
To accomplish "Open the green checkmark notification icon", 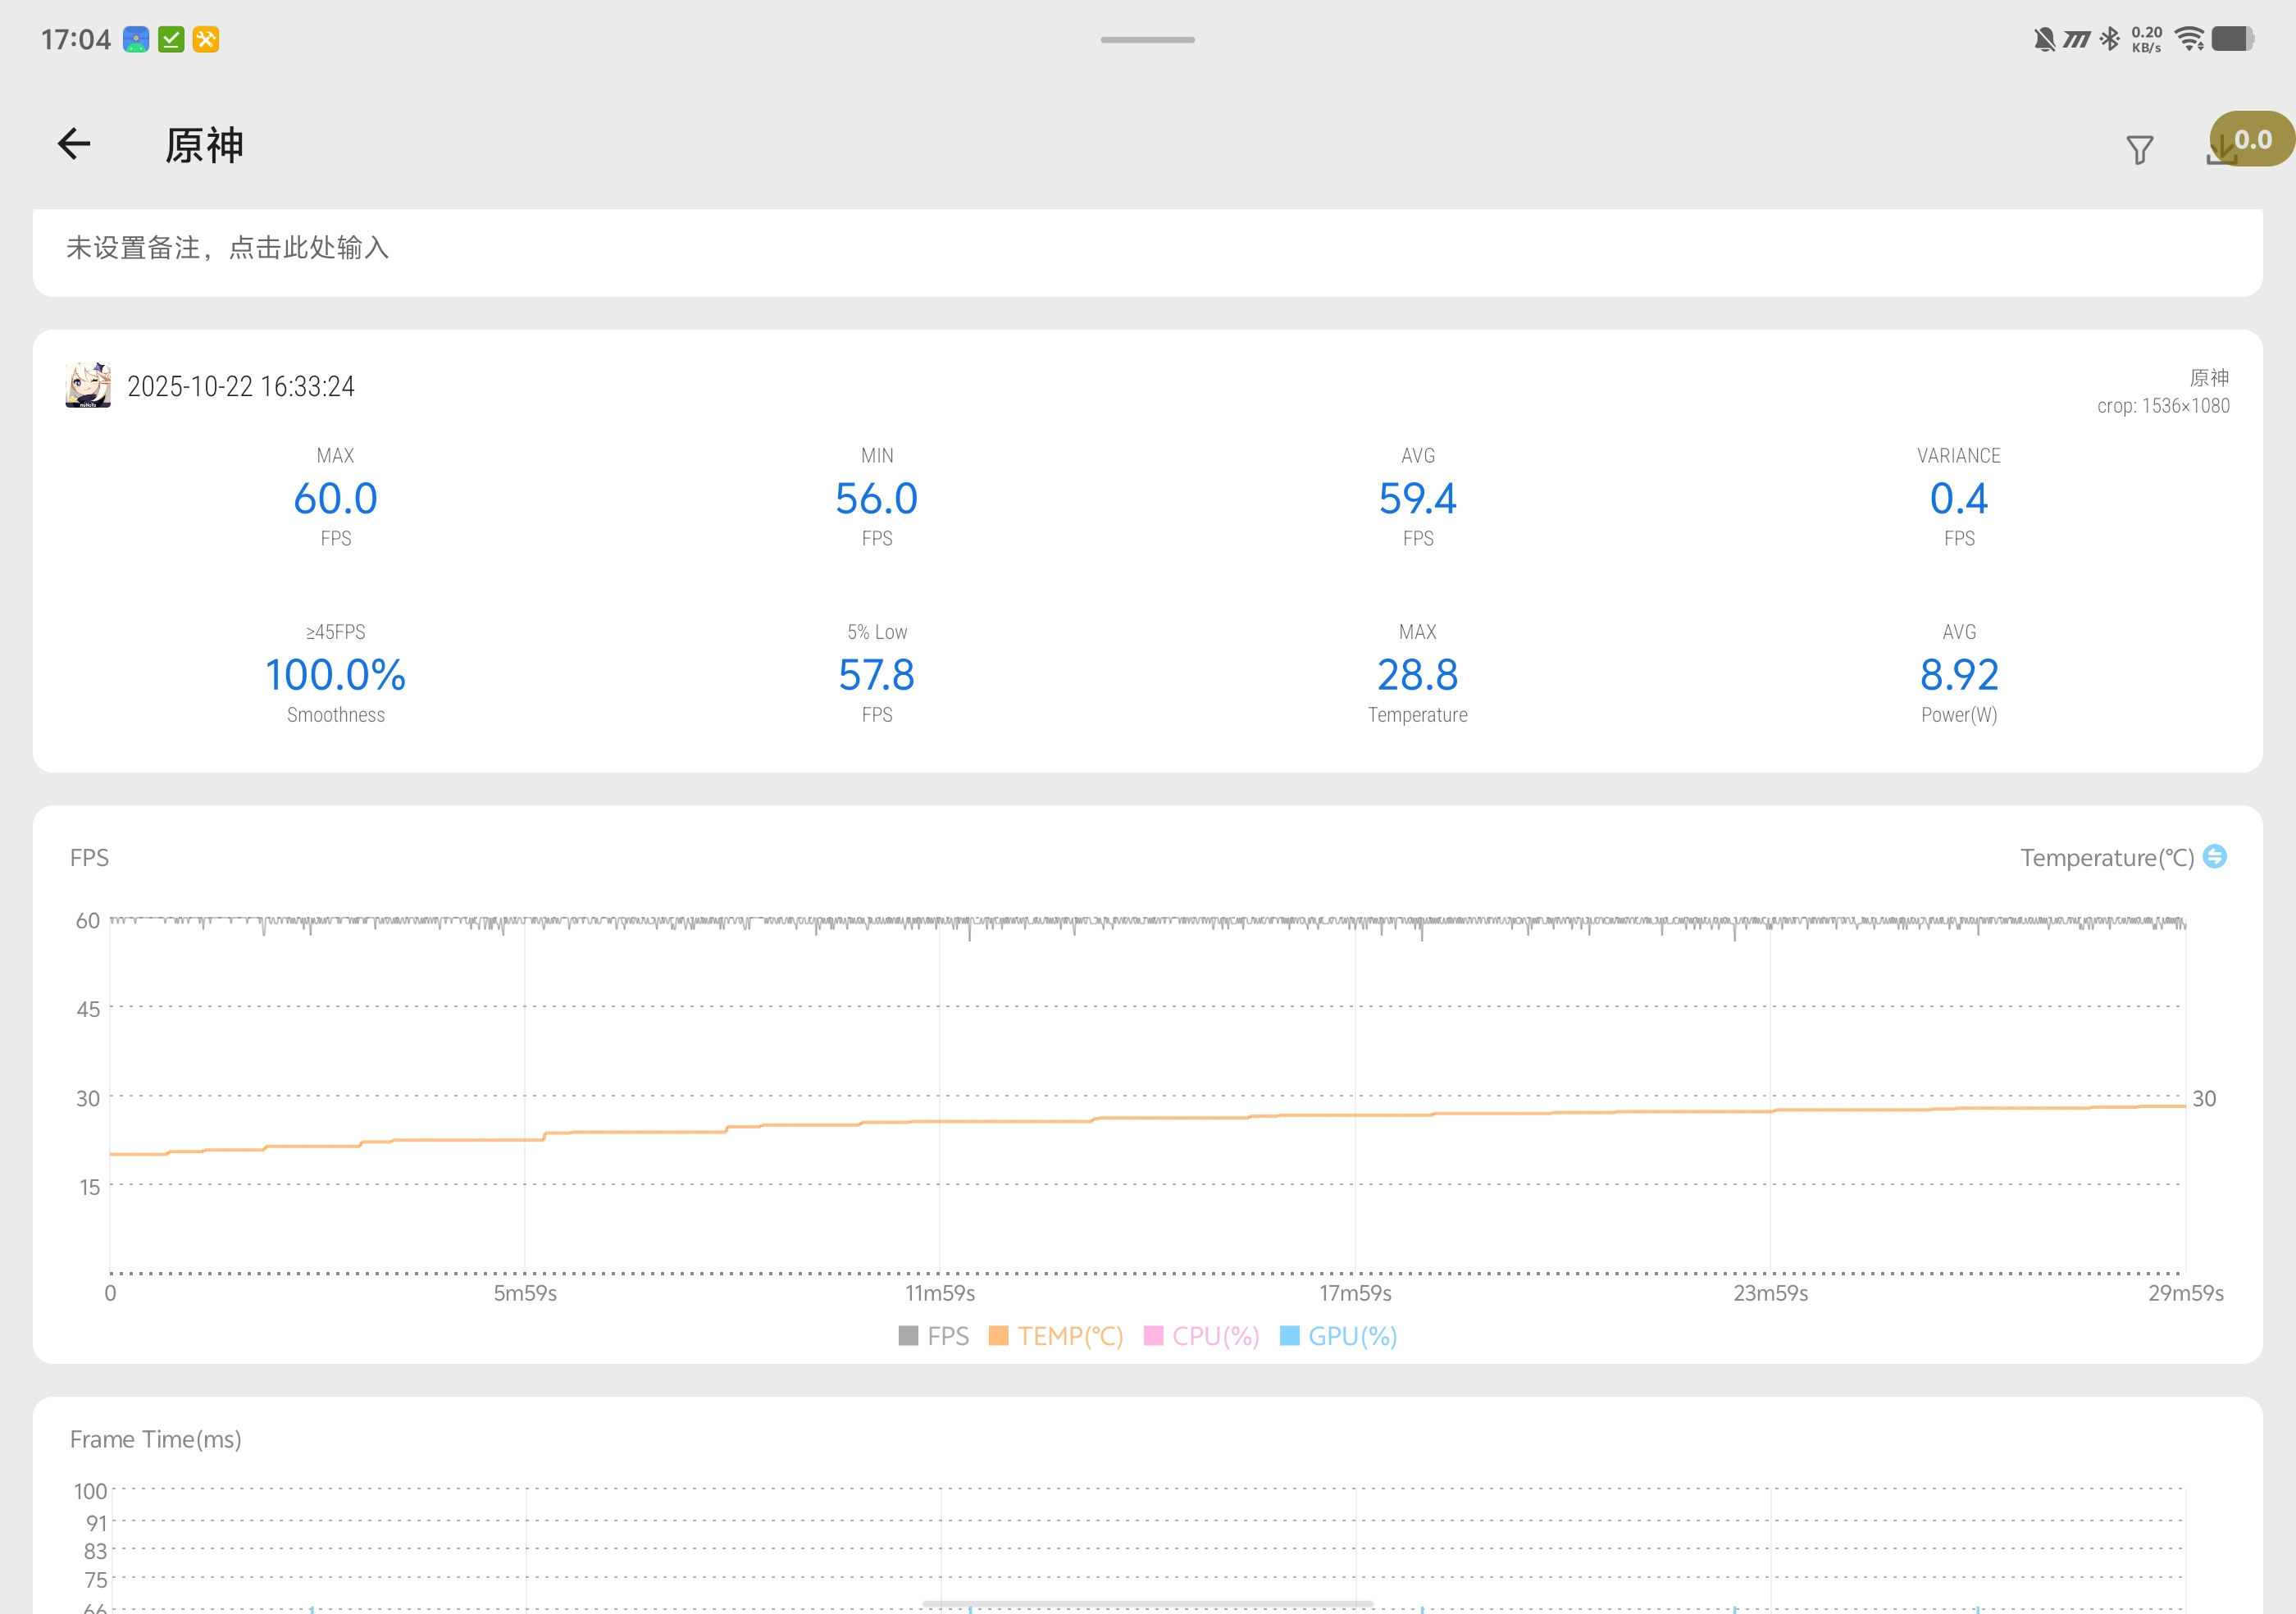I will pyautogui.click(x=171, y=40).
